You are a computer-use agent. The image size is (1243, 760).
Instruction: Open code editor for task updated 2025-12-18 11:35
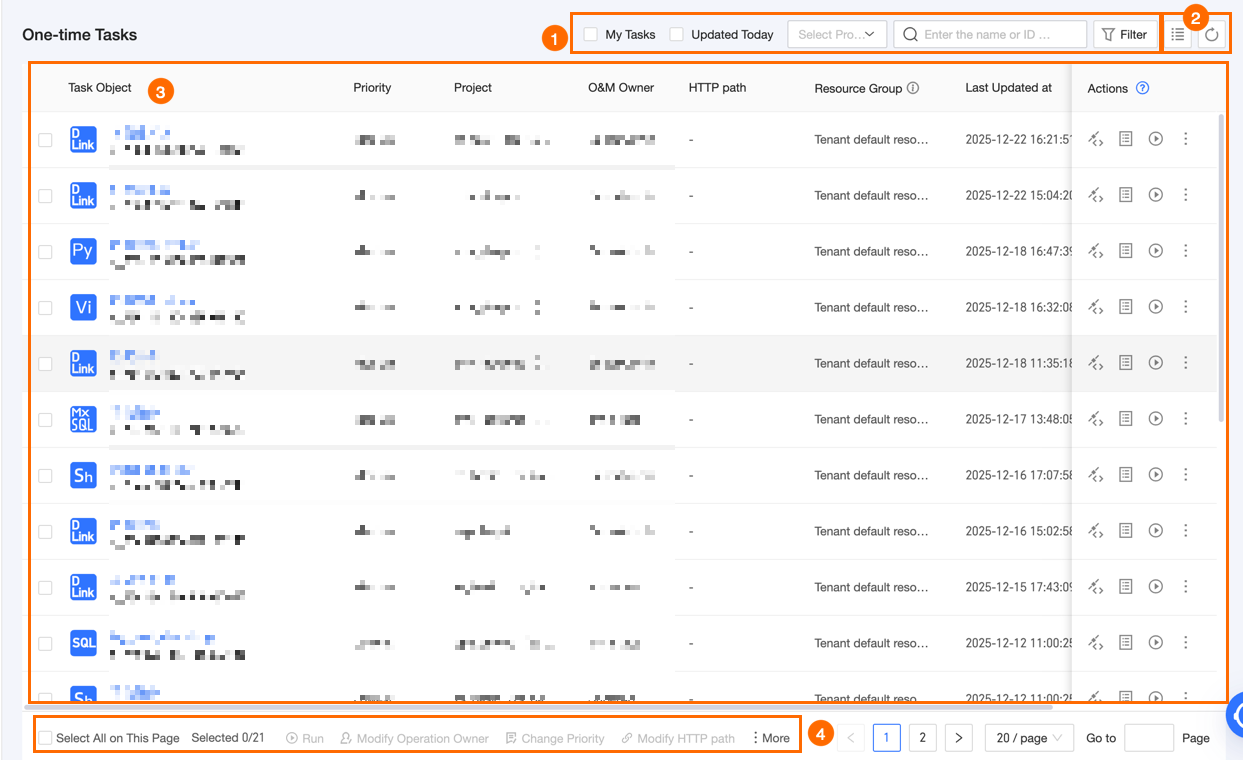(1096, 363)
